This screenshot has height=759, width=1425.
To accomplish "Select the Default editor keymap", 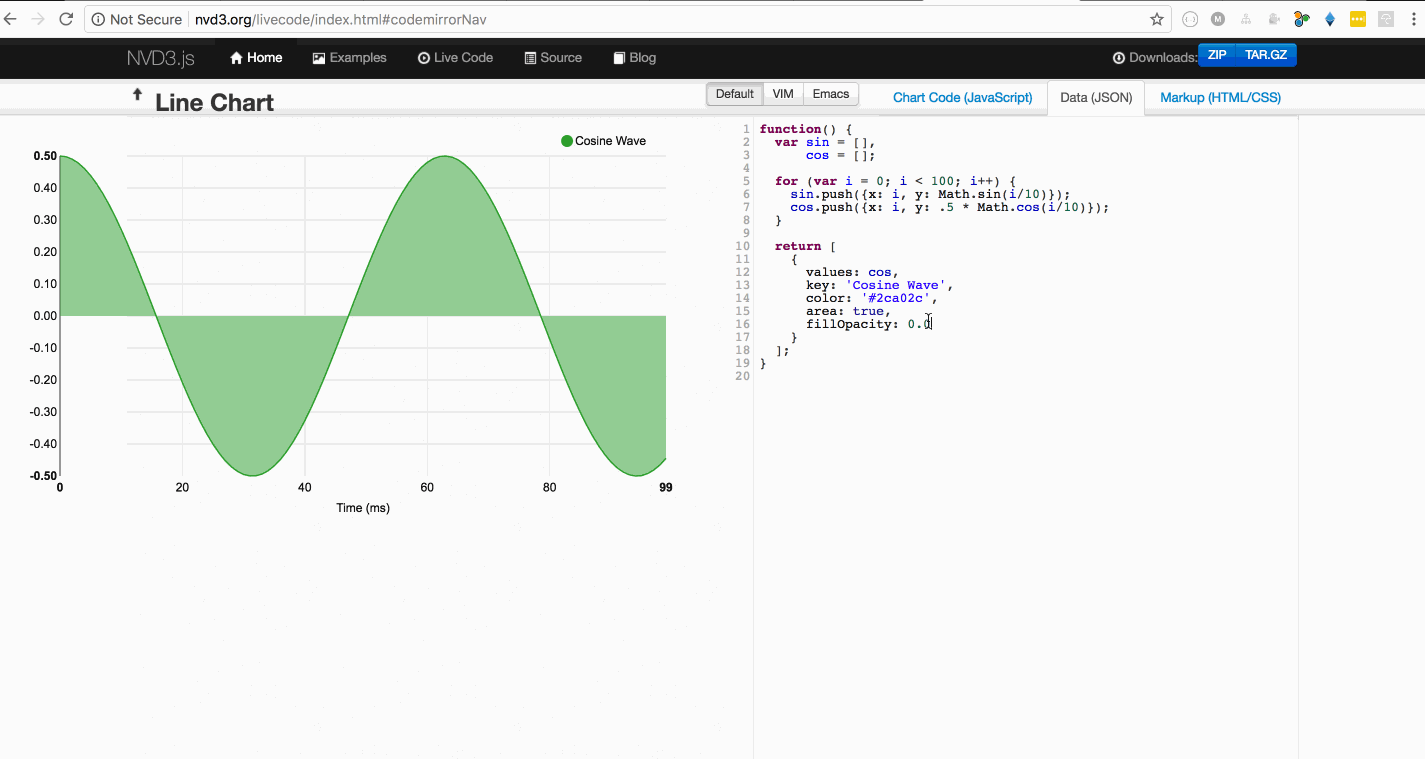I will coord(735,94).
